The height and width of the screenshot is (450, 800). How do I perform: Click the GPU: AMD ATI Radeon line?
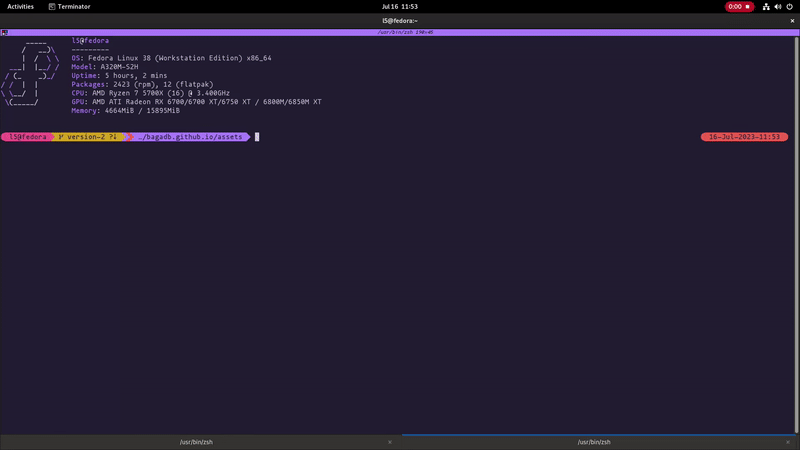click(x=196, y=102)
